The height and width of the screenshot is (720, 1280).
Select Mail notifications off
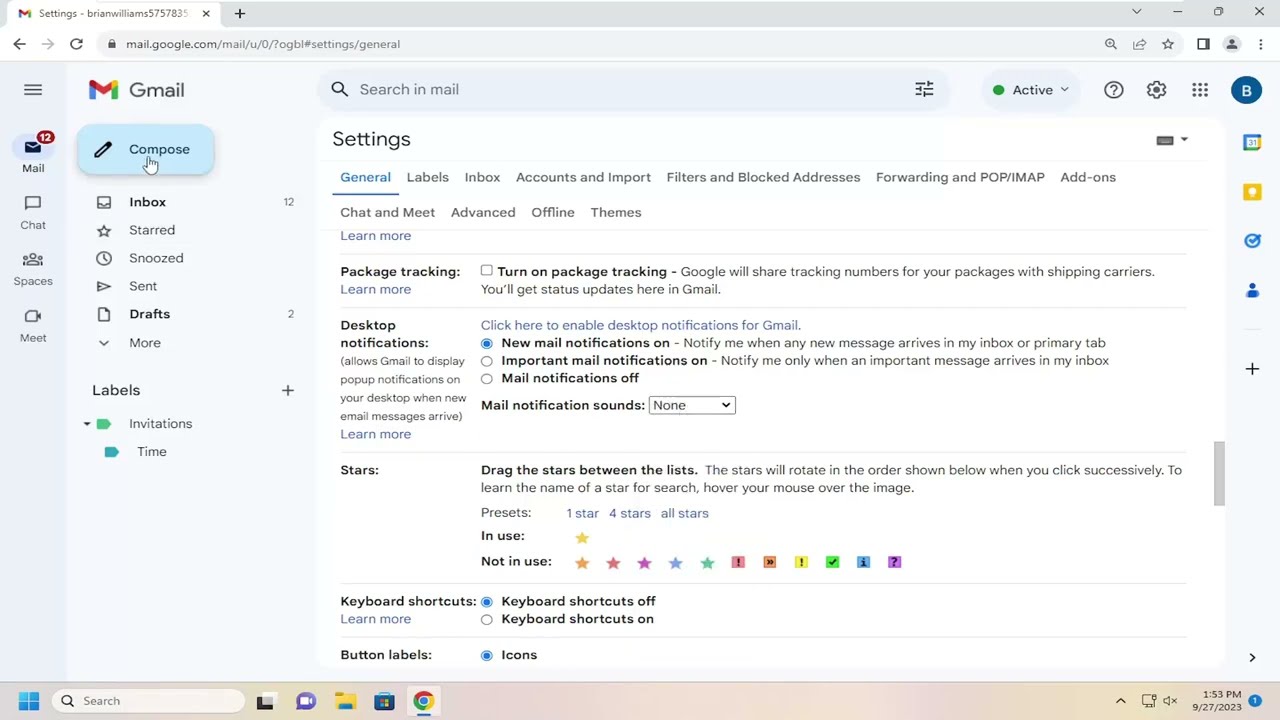point(487,379)
